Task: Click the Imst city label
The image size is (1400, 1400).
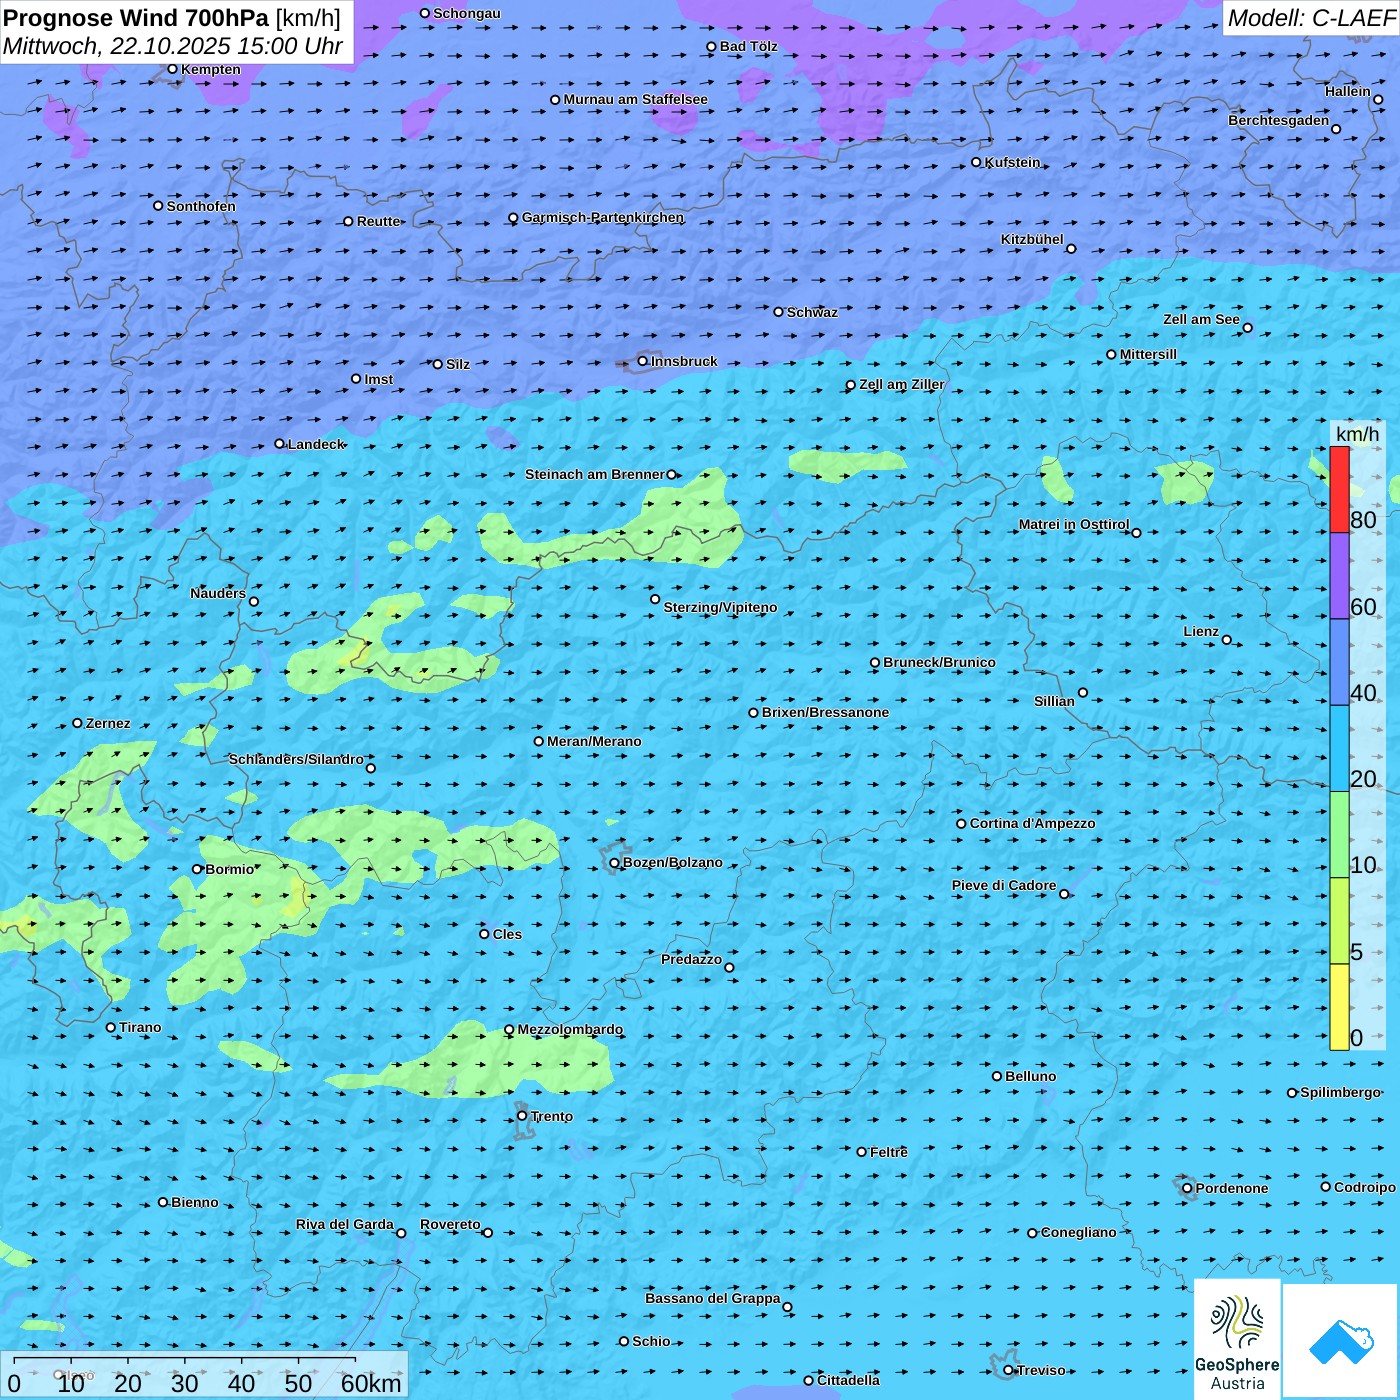Action: coord(379,379)
